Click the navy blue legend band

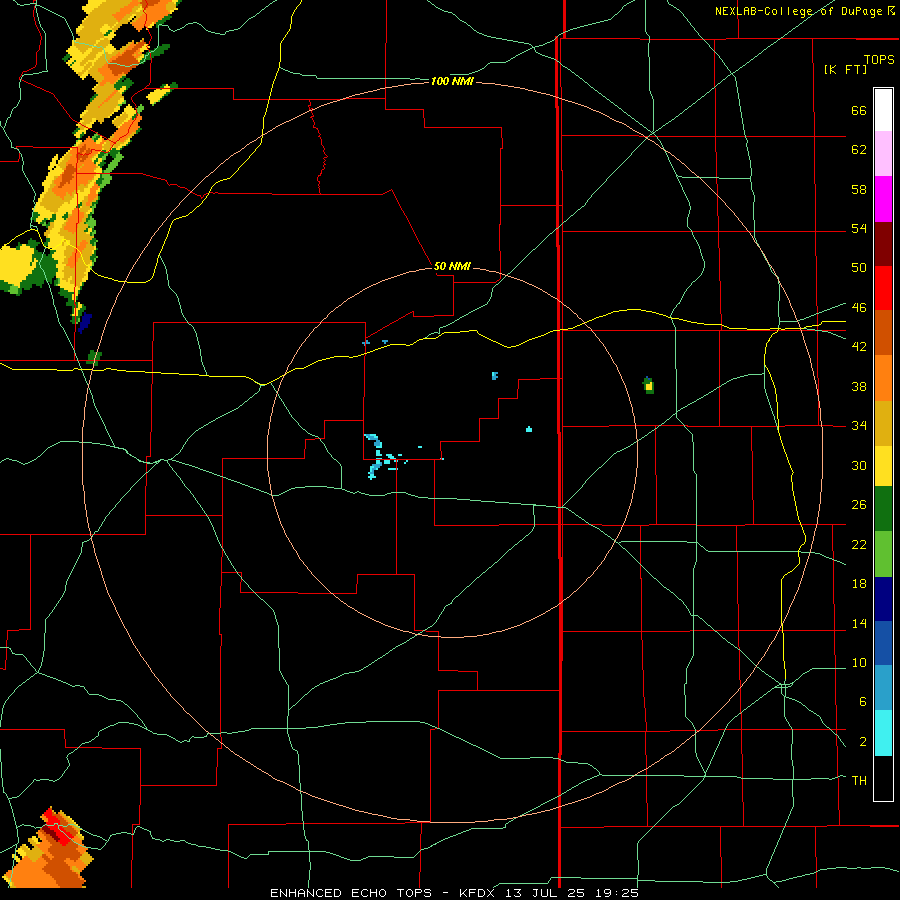883,599
